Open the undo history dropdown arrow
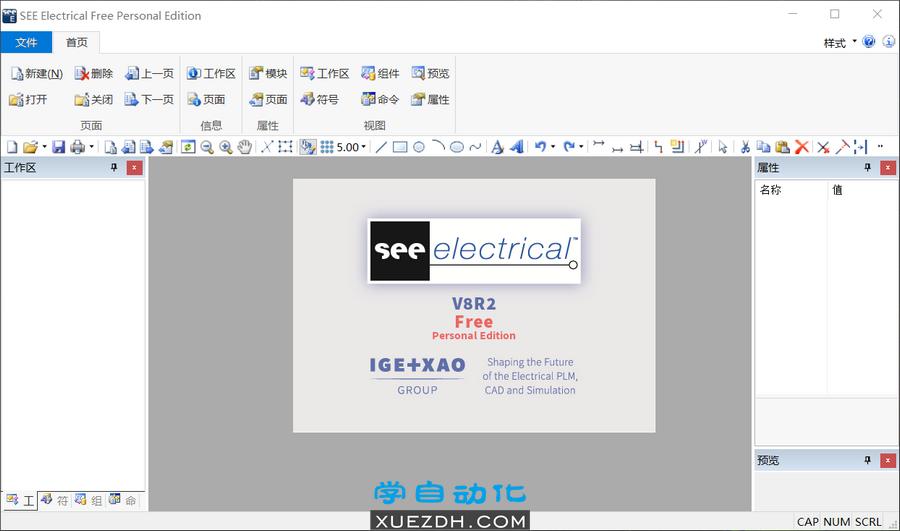Image resolution: width=900 pixels, height=531 pixels. click(x=553, y=147)
